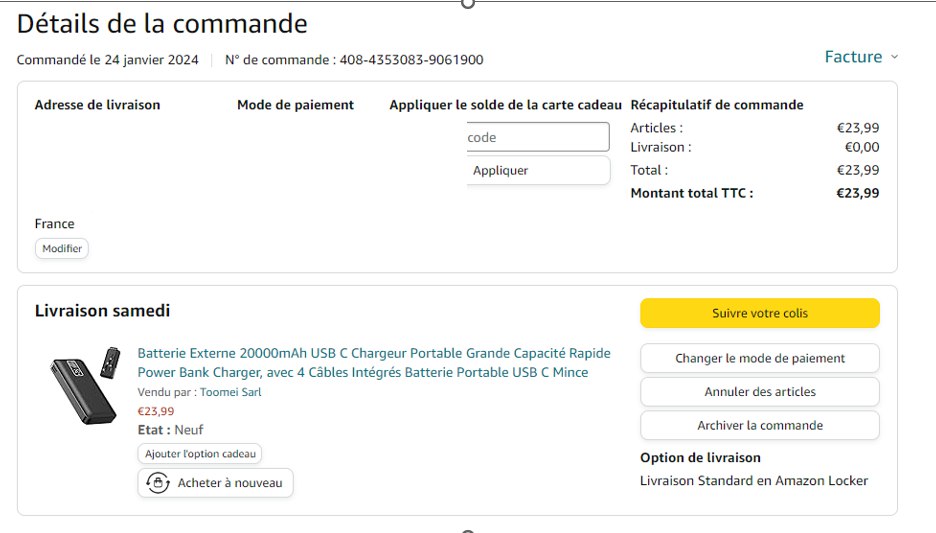Open the Batterie Externe 20000mAh product link
The width and height of the screenshot is (936, 533).
373,363
